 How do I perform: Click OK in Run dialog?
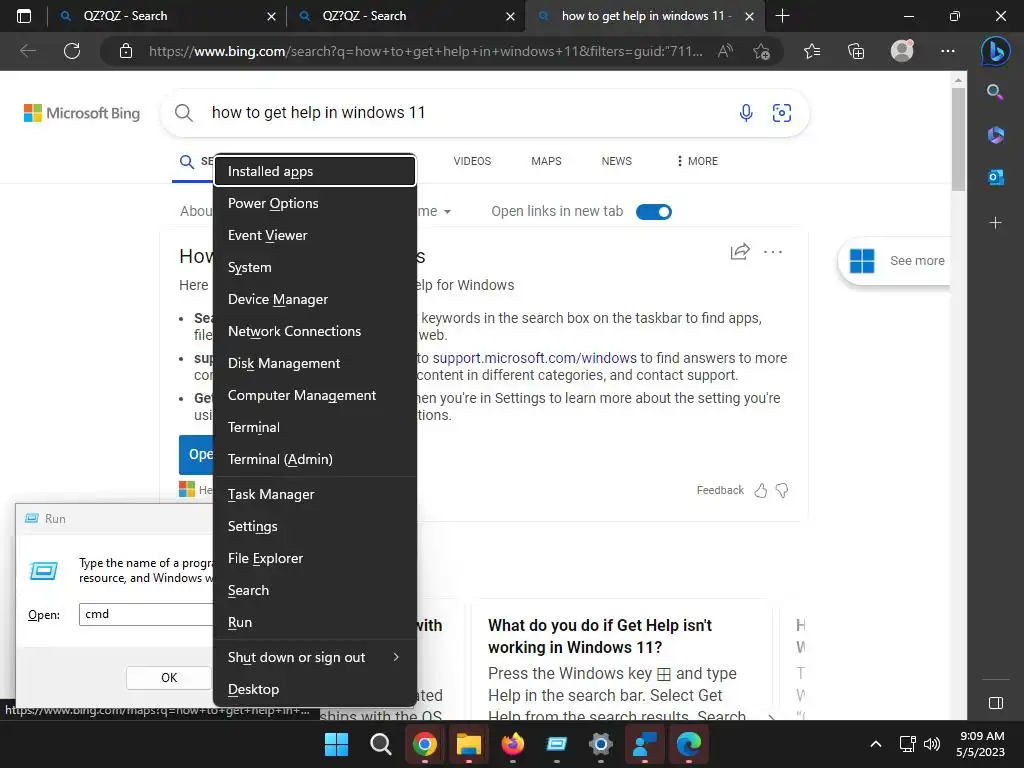coord(168,678)
